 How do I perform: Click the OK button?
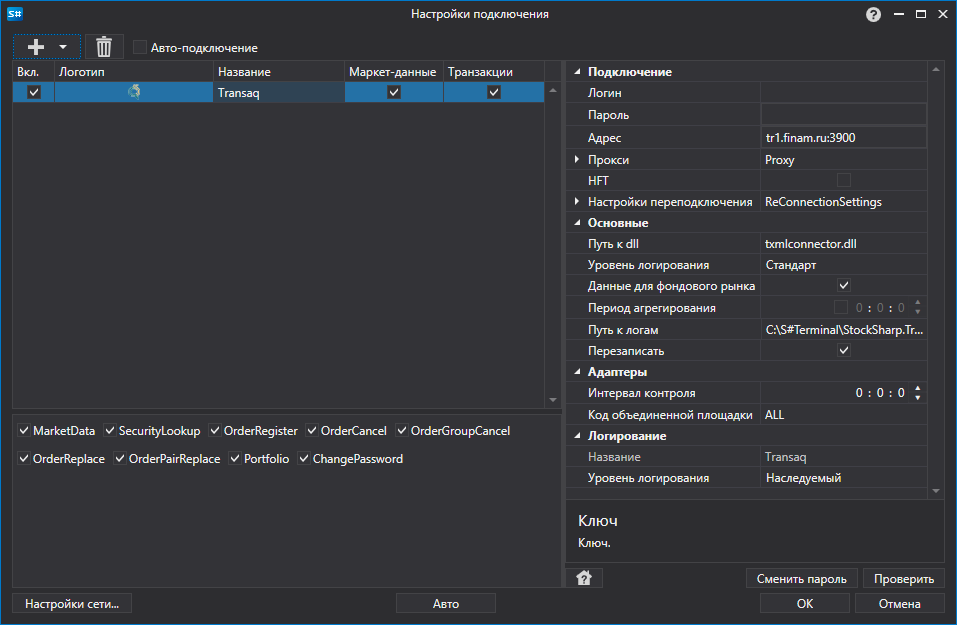804,603
